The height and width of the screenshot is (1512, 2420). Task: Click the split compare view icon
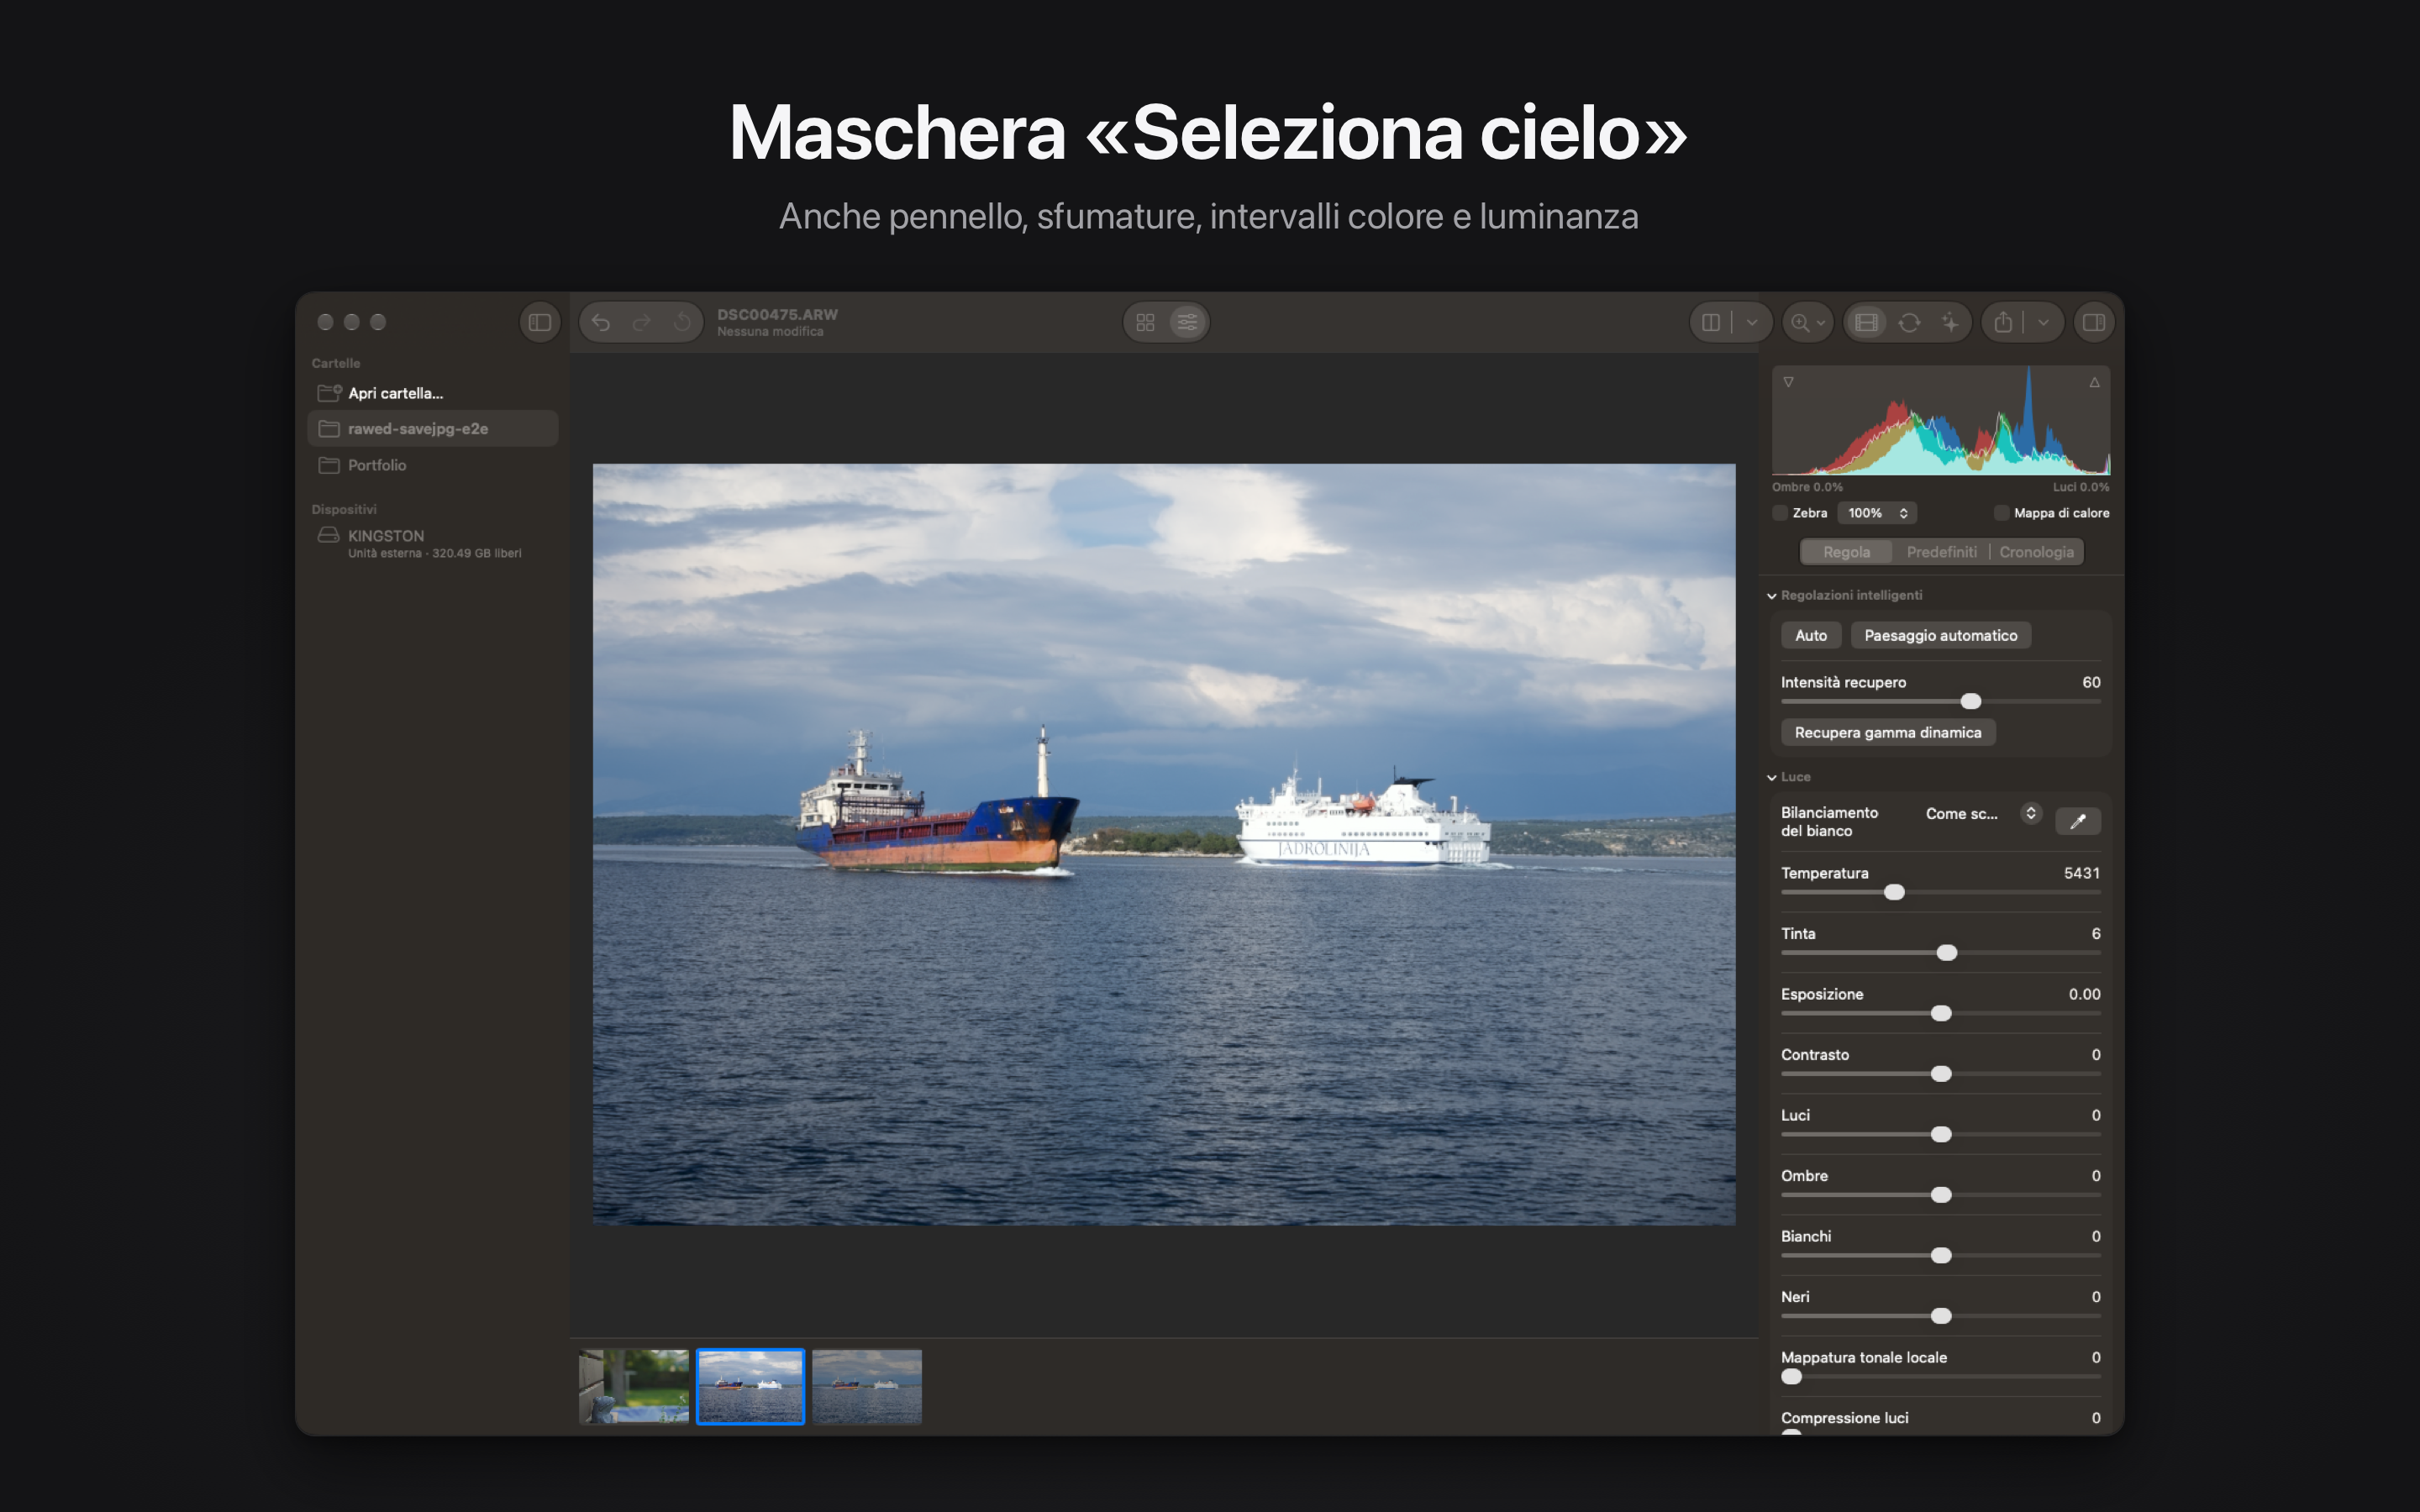coord(1711,322)
